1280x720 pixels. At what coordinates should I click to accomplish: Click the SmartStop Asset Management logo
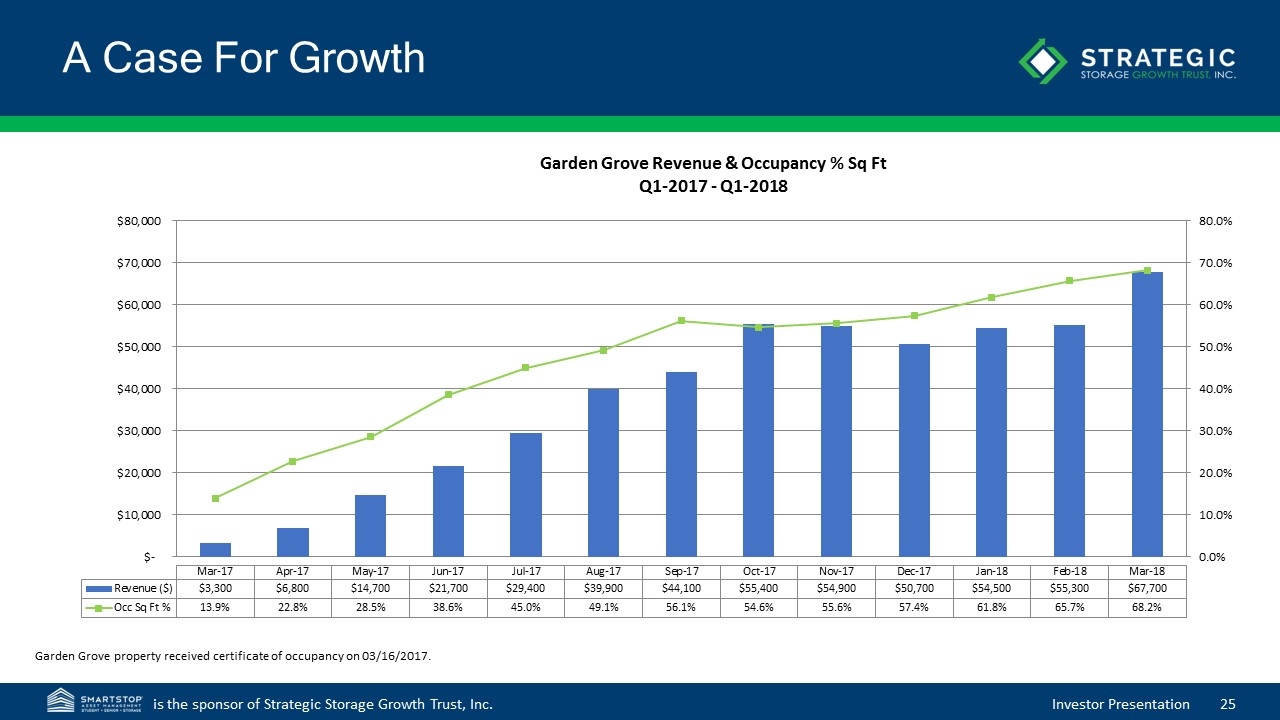(x=96, y=702)
